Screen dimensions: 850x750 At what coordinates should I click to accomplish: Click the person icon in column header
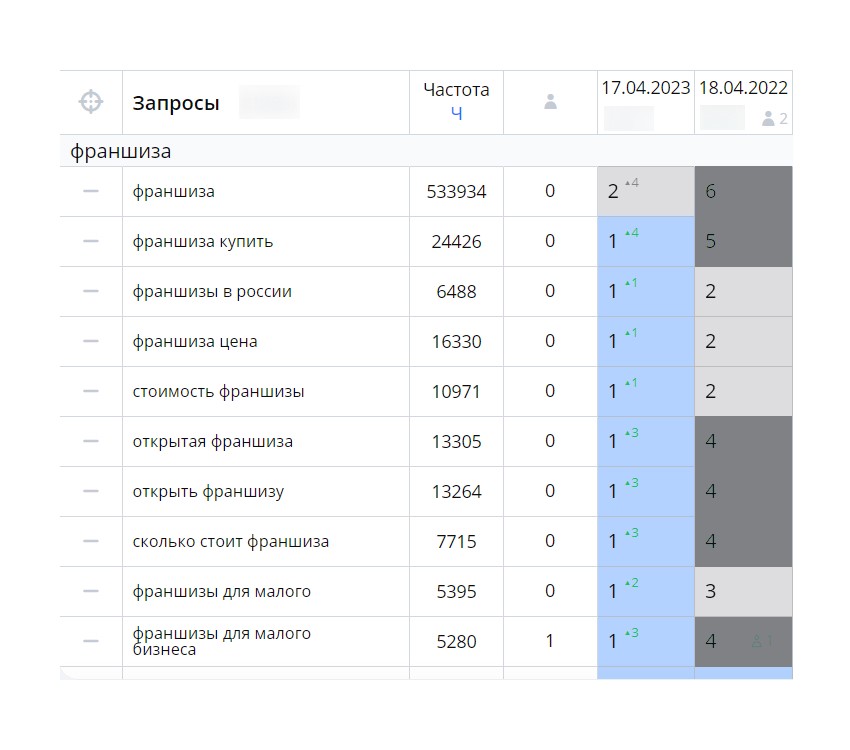(550, 102)
